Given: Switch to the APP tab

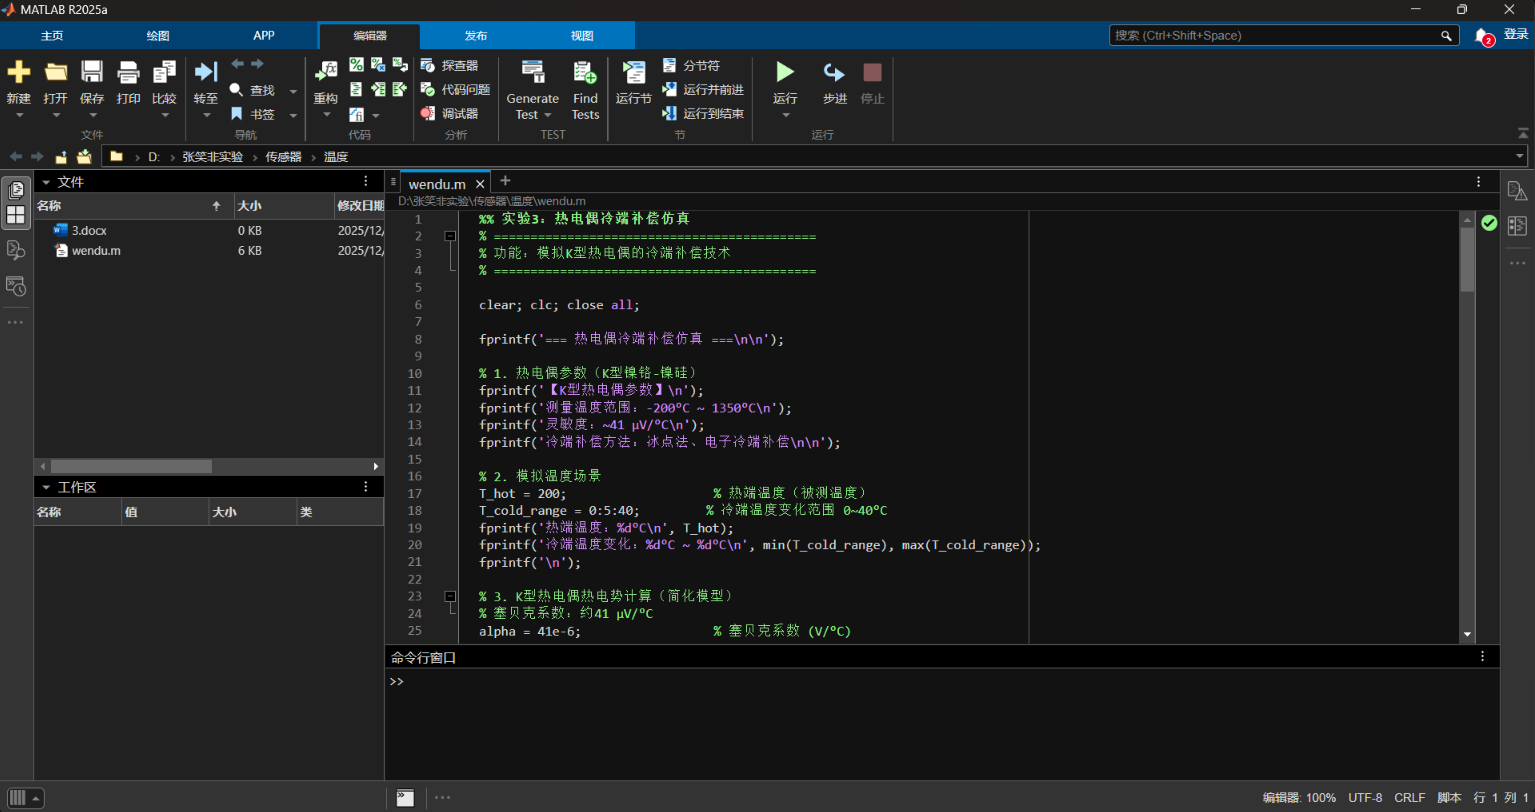Looking at the screenshot, I should (264, 36).
